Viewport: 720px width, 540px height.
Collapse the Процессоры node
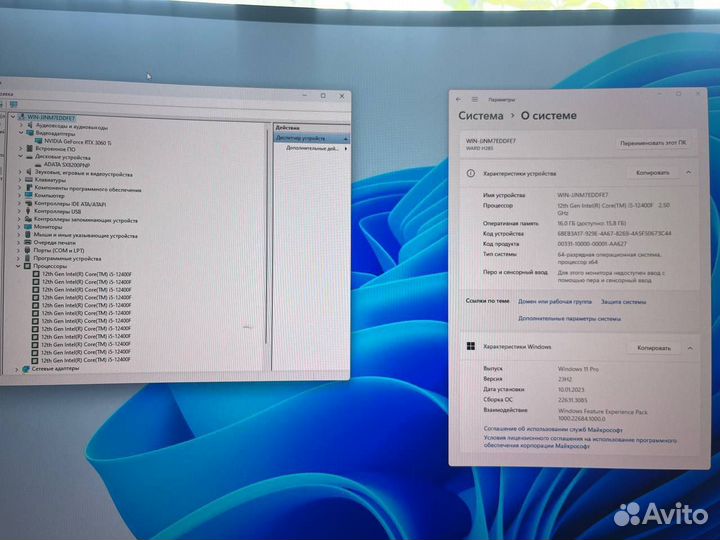tap(18, 266)
